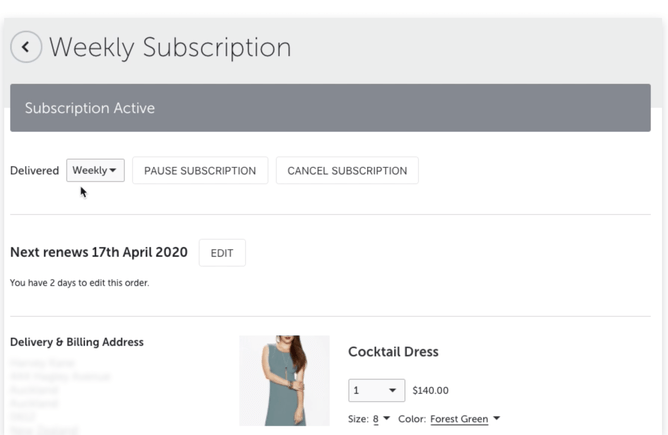The image size is (668, 435).
Task: Click the Subscription Active status banner
Action: click(330, 108)
